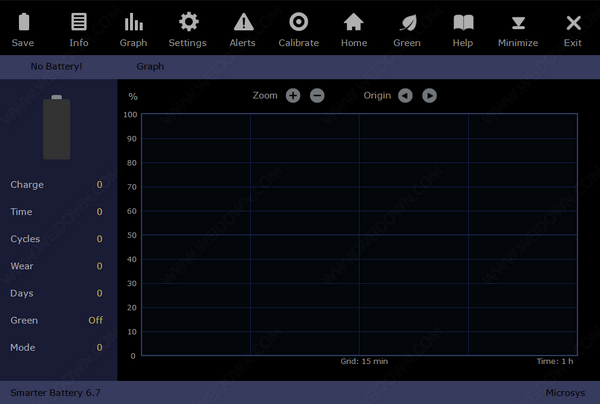This screenshot has width=600, height=404.
Task: Open the Alerts warning triangle icon
Action: coord(243,23)
